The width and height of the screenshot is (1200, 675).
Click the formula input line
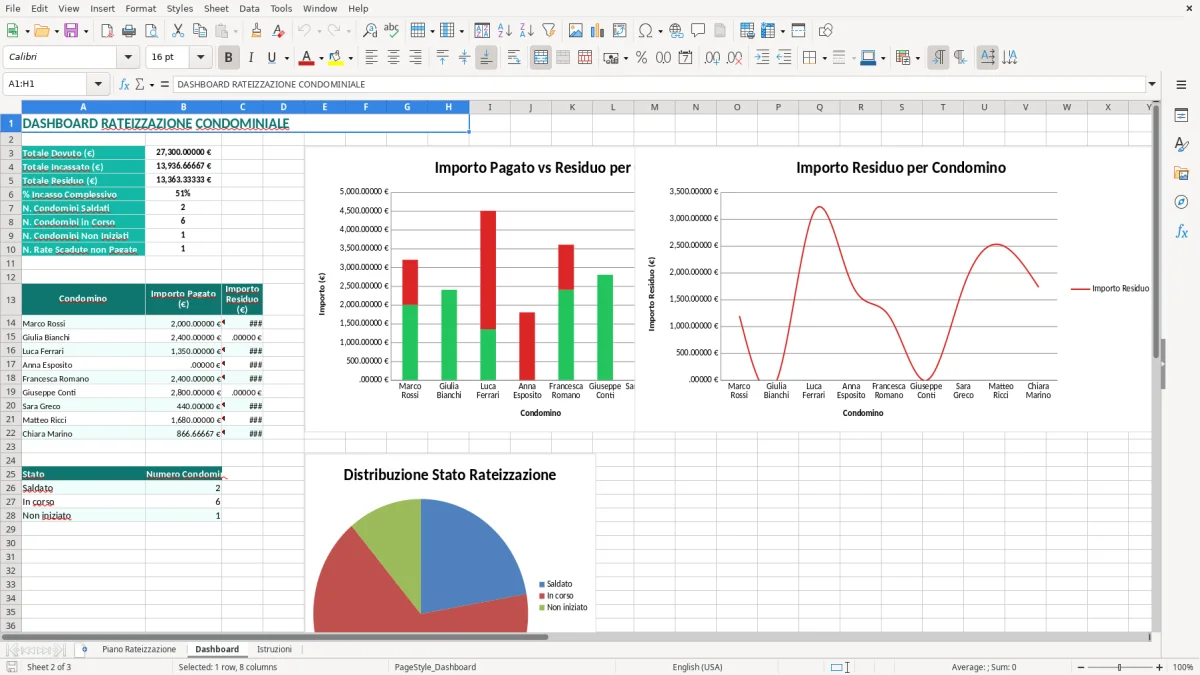pyautogui.click(x=658, y=84)
